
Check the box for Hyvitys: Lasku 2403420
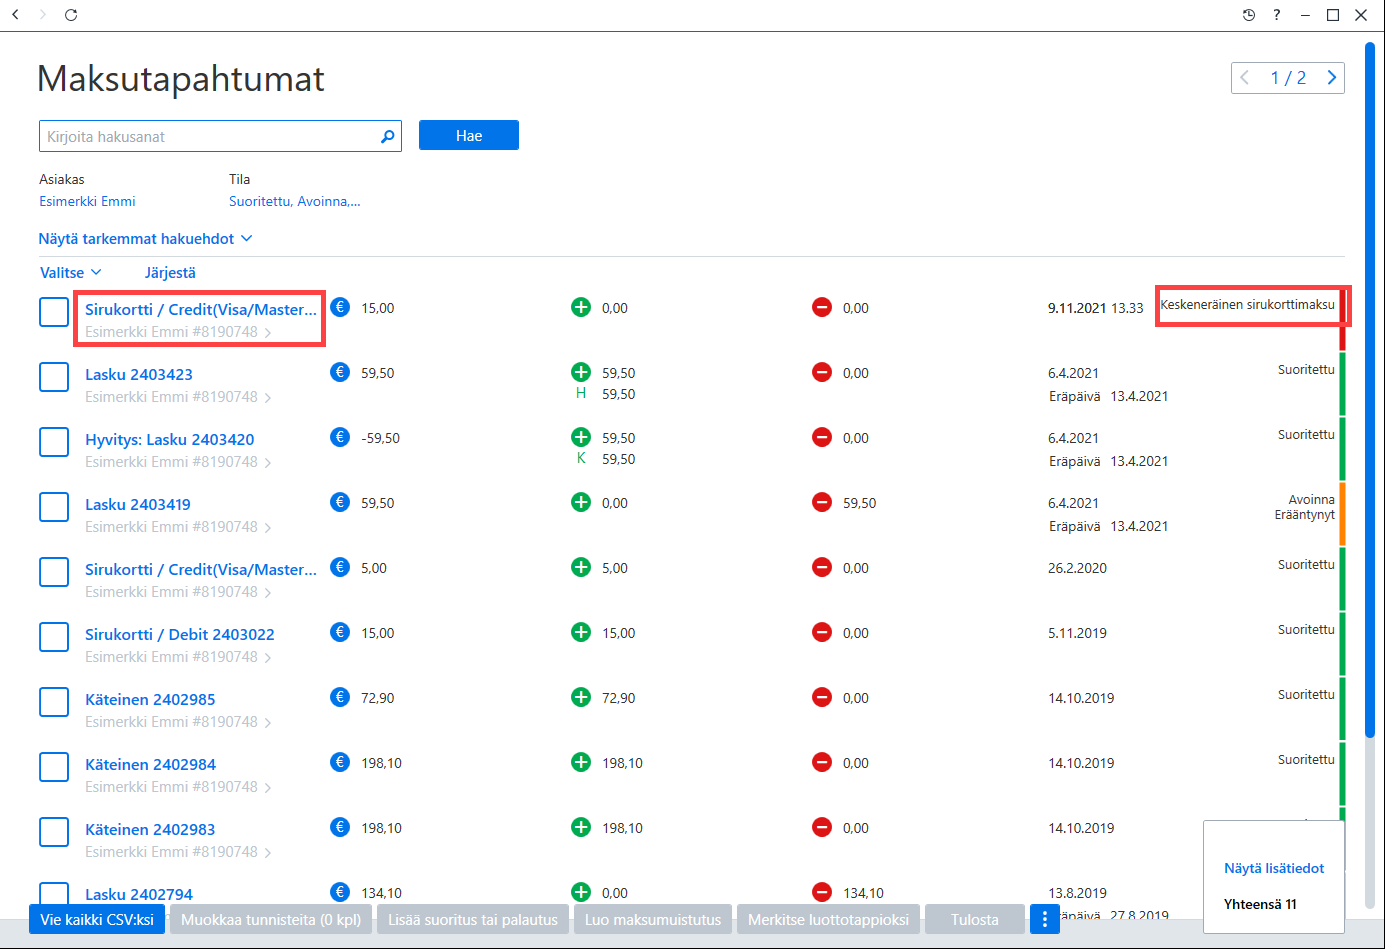click(x=54, y=442)
